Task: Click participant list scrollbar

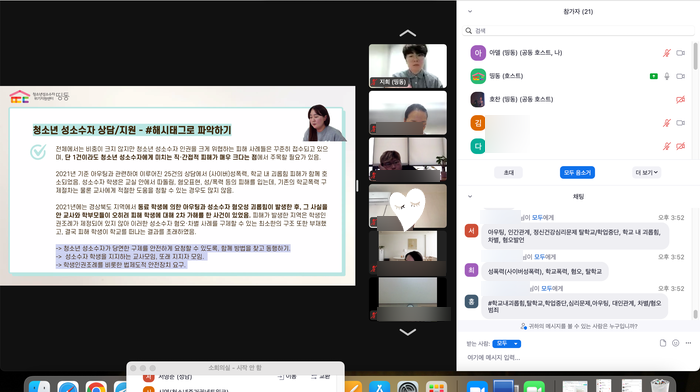Action: pyautogui.click(x=695, y=56)
